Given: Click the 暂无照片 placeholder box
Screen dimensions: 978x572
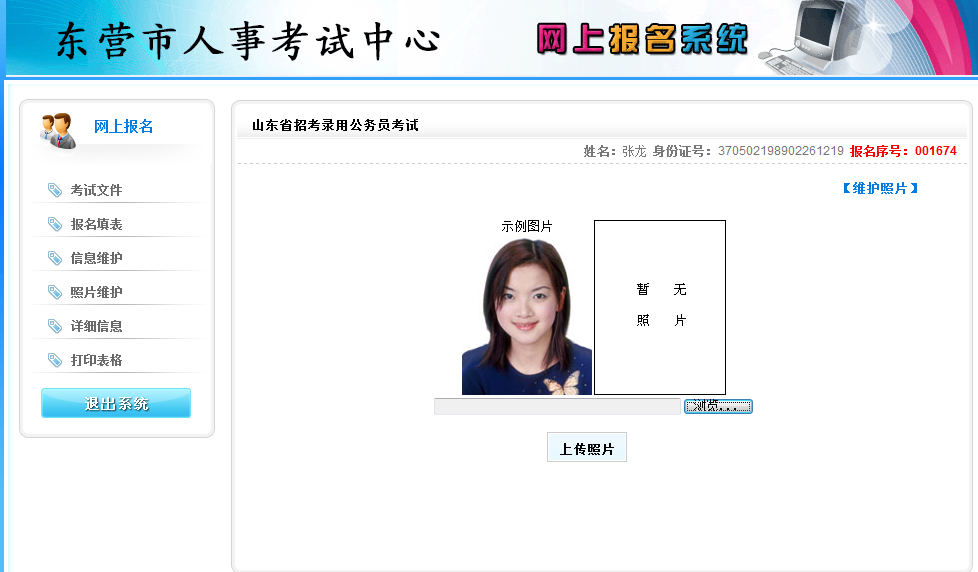Looking at the screenshot, I should coord(660,308).
